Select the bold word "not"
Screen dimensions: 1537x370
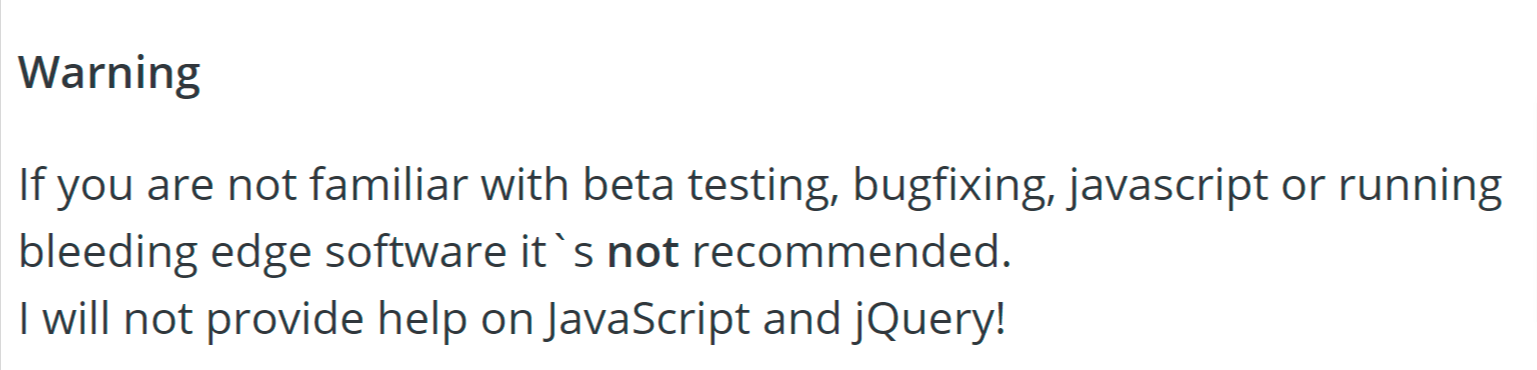tap(643, 255)
